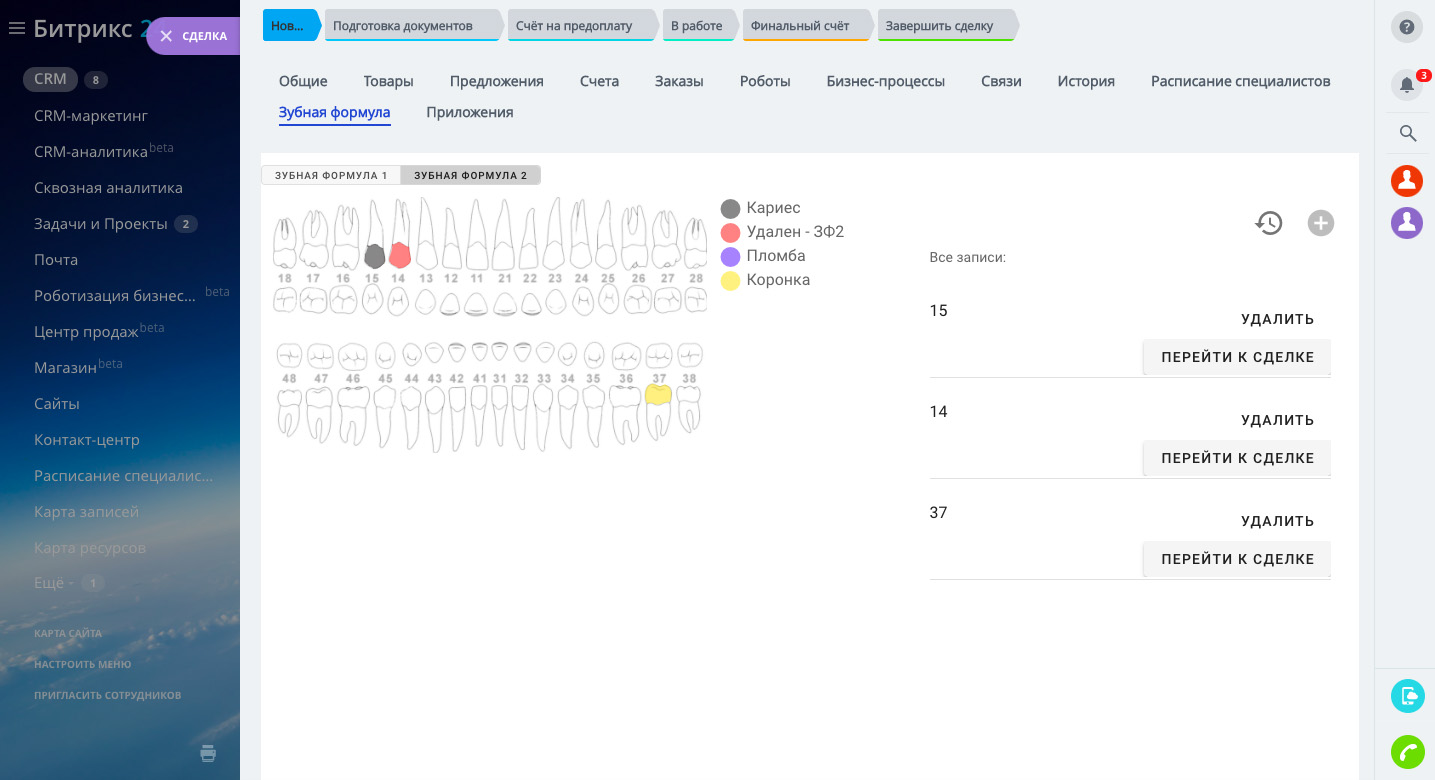Screen dimensions: 1435x780
Task: Click the gray plus add record icon
Action: (1320, 223)
